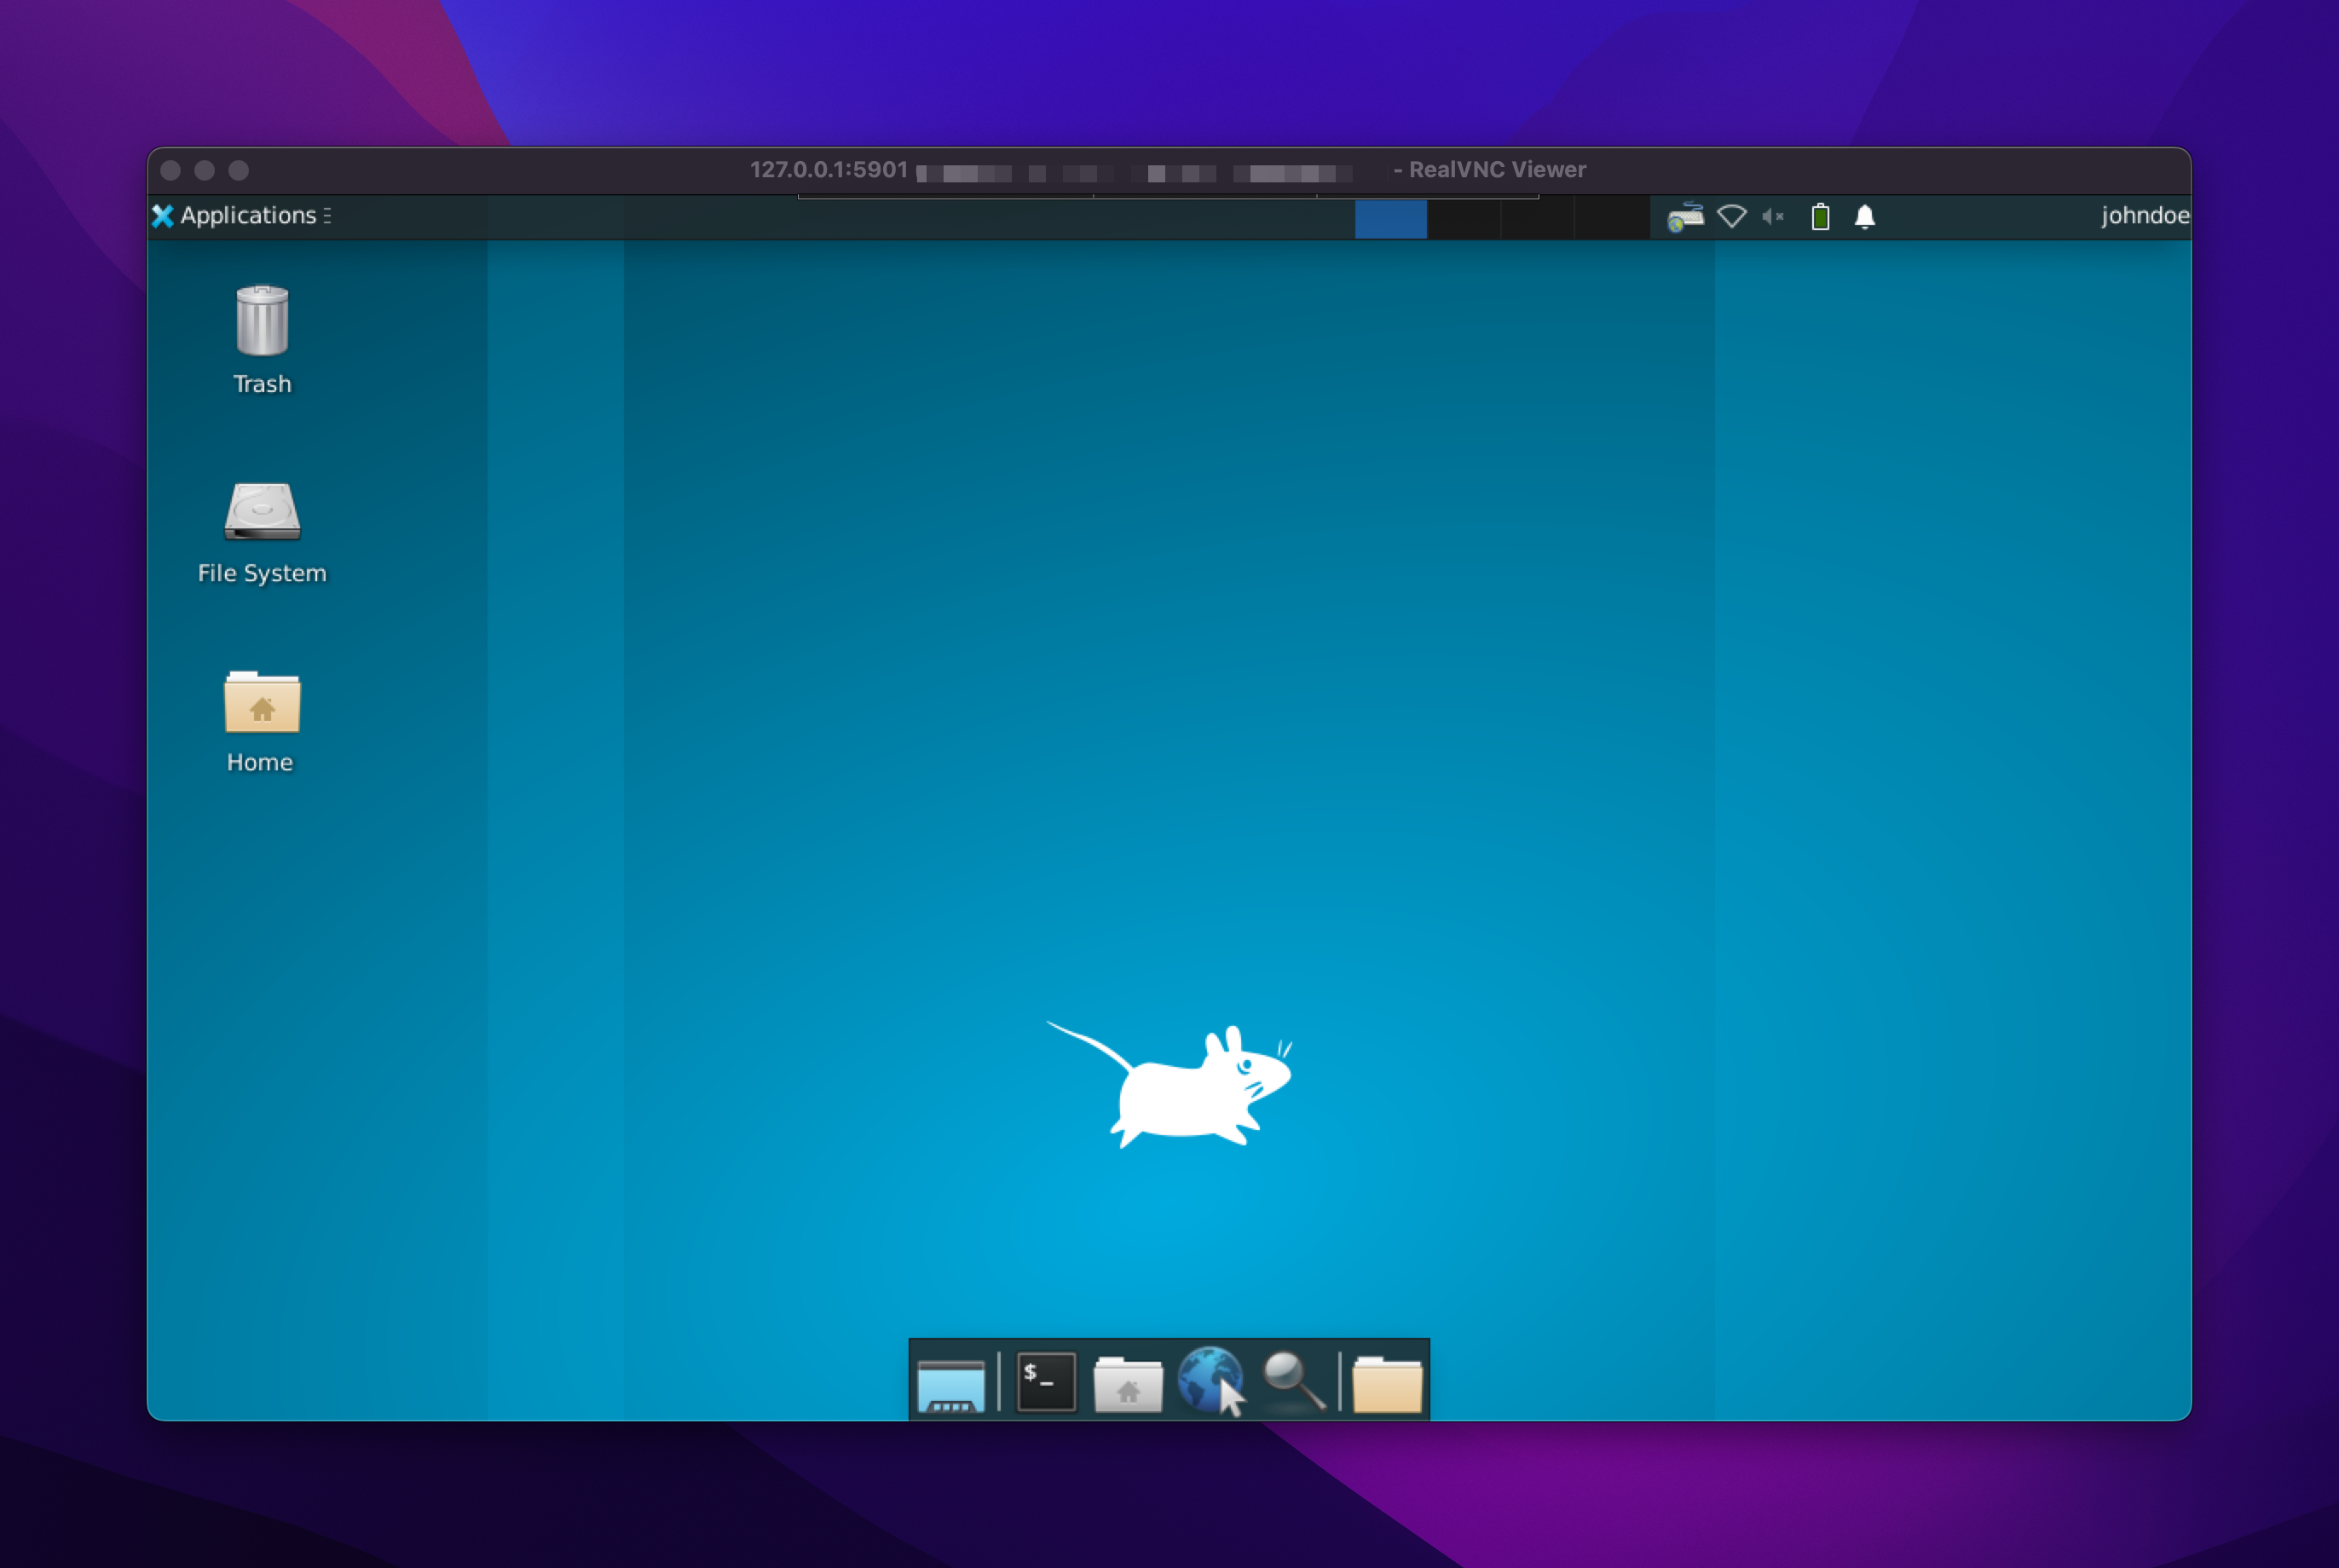The image size is (2339, 1568).
Task: Toggle notifications with the bell icon
Action: pos(1865,217)
